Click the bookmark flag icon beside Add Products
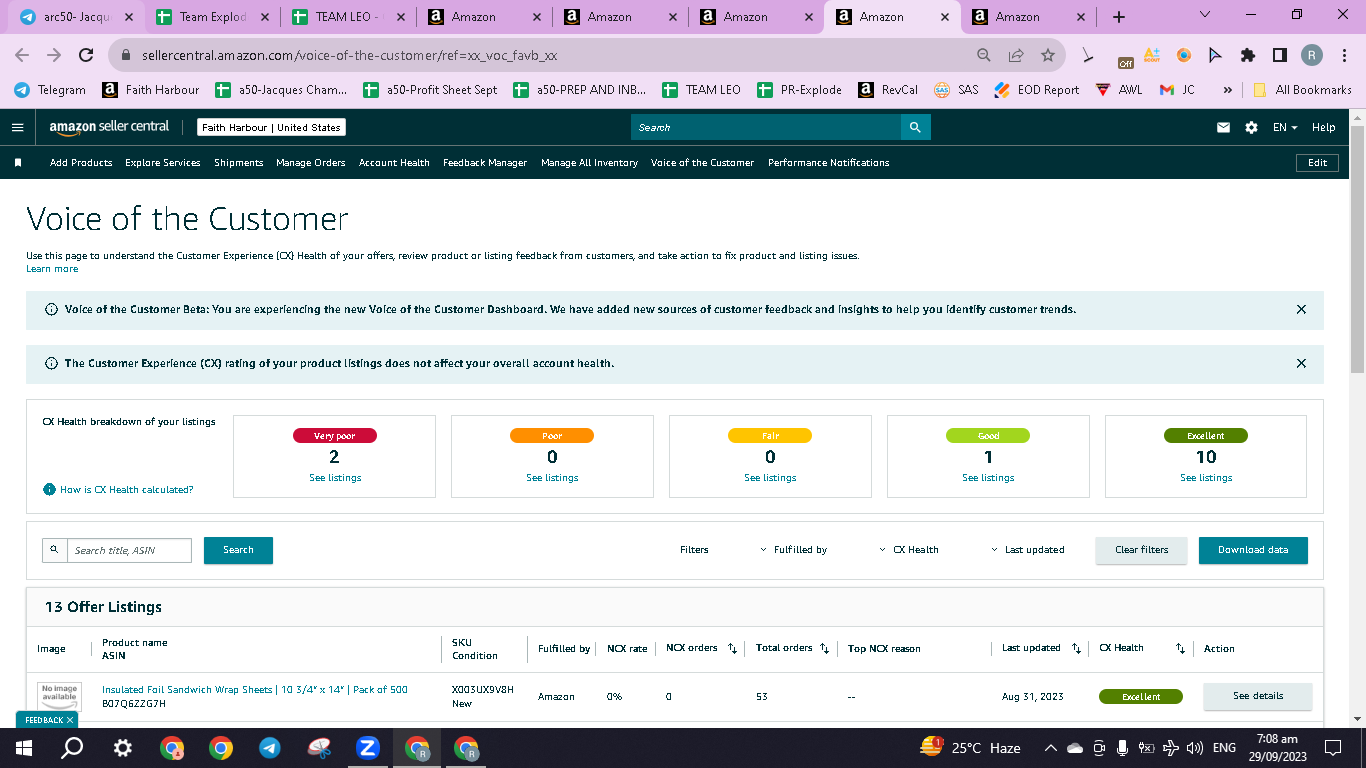The height and width of the screenshot is (768, 1366). pos(18,162)
